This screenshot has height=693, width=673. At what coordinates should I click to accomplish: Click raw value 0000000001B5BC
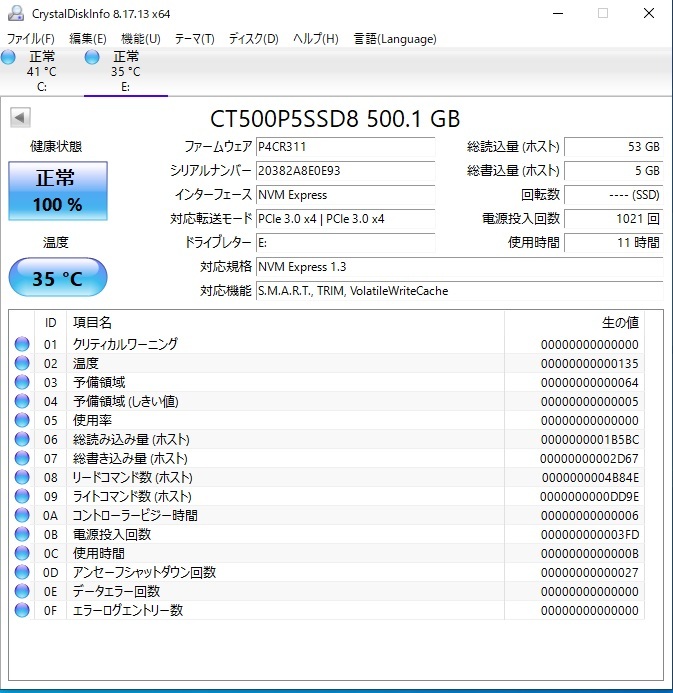coord(589,439)
